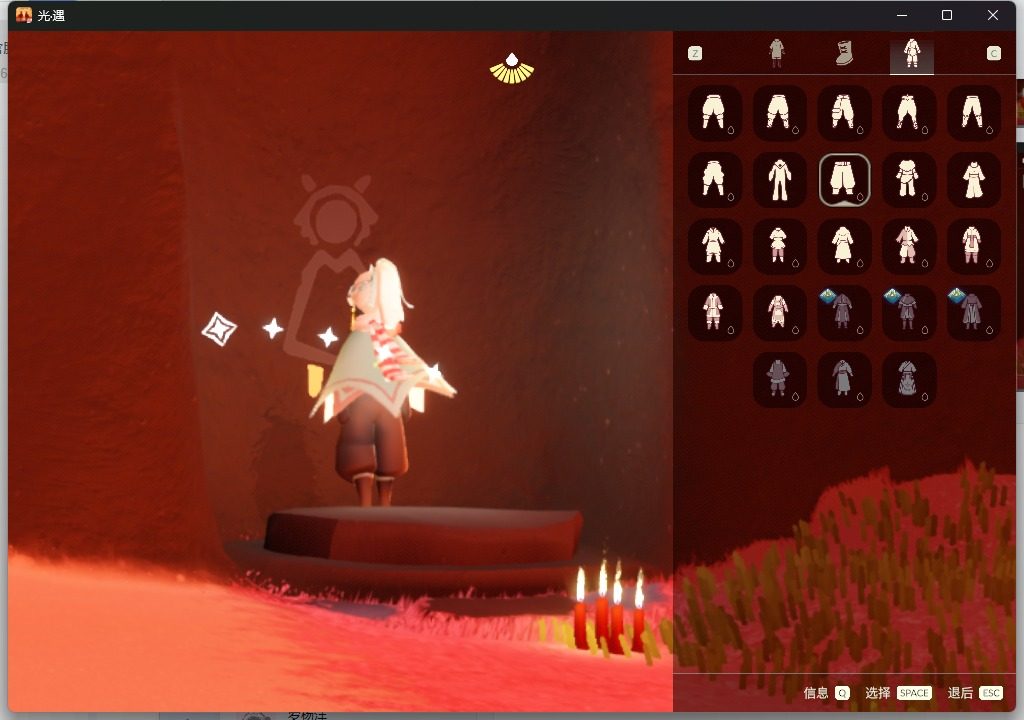This screenshot has width=1024, height=720.
Task: Click the C key next-category button
Action: [993, 54]
